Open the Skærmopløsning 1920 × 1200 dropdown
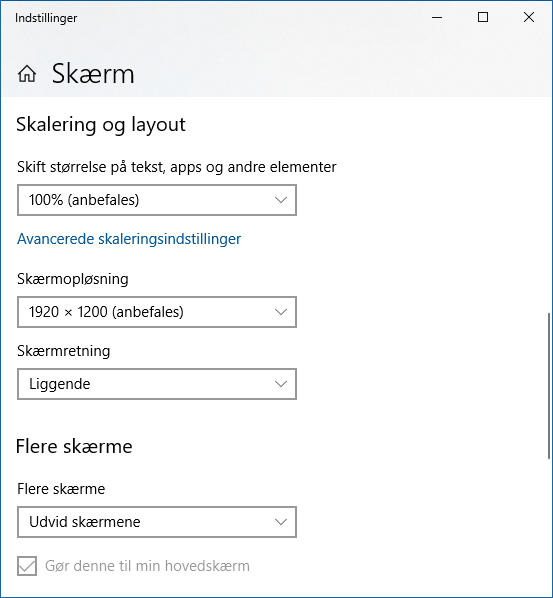 pos(157,312)
